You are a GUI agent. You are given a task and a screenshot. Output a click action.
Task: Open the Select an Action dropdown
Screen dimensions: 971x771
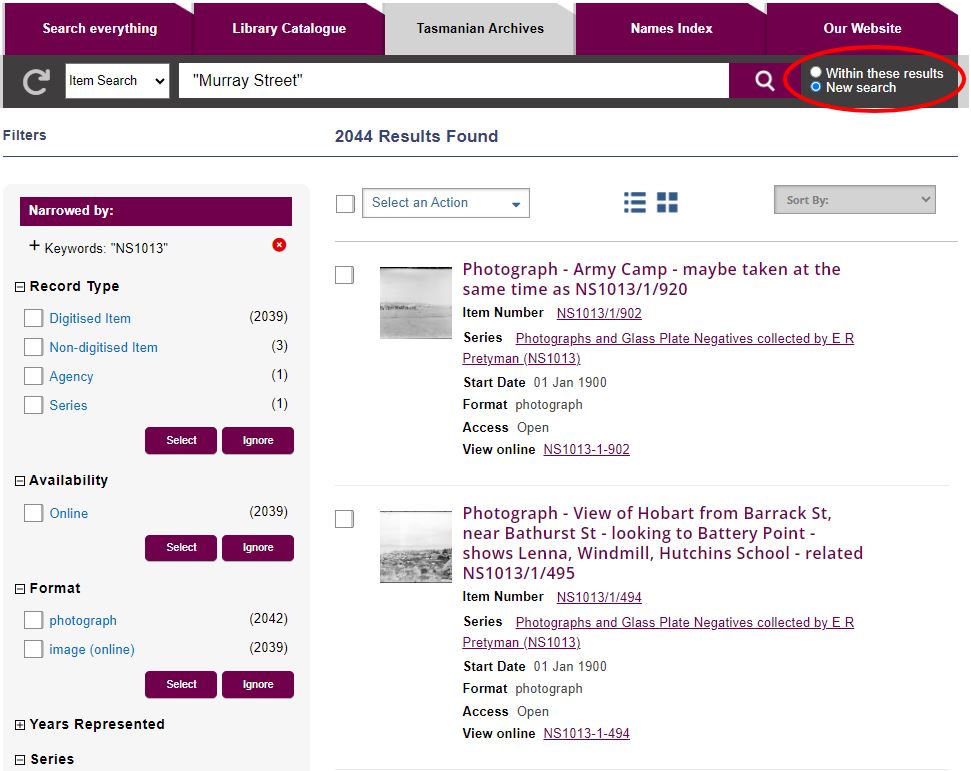pyautogui.click(x=445, y=203)
